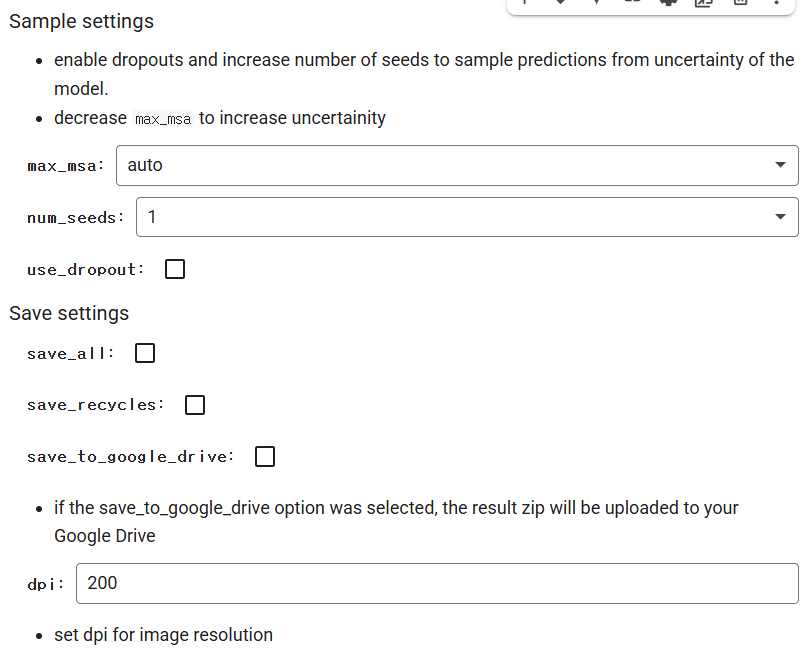Click the Google Drive upload note text
The image size is (805, 660).
pyautogui.click(x=396, y=521)
